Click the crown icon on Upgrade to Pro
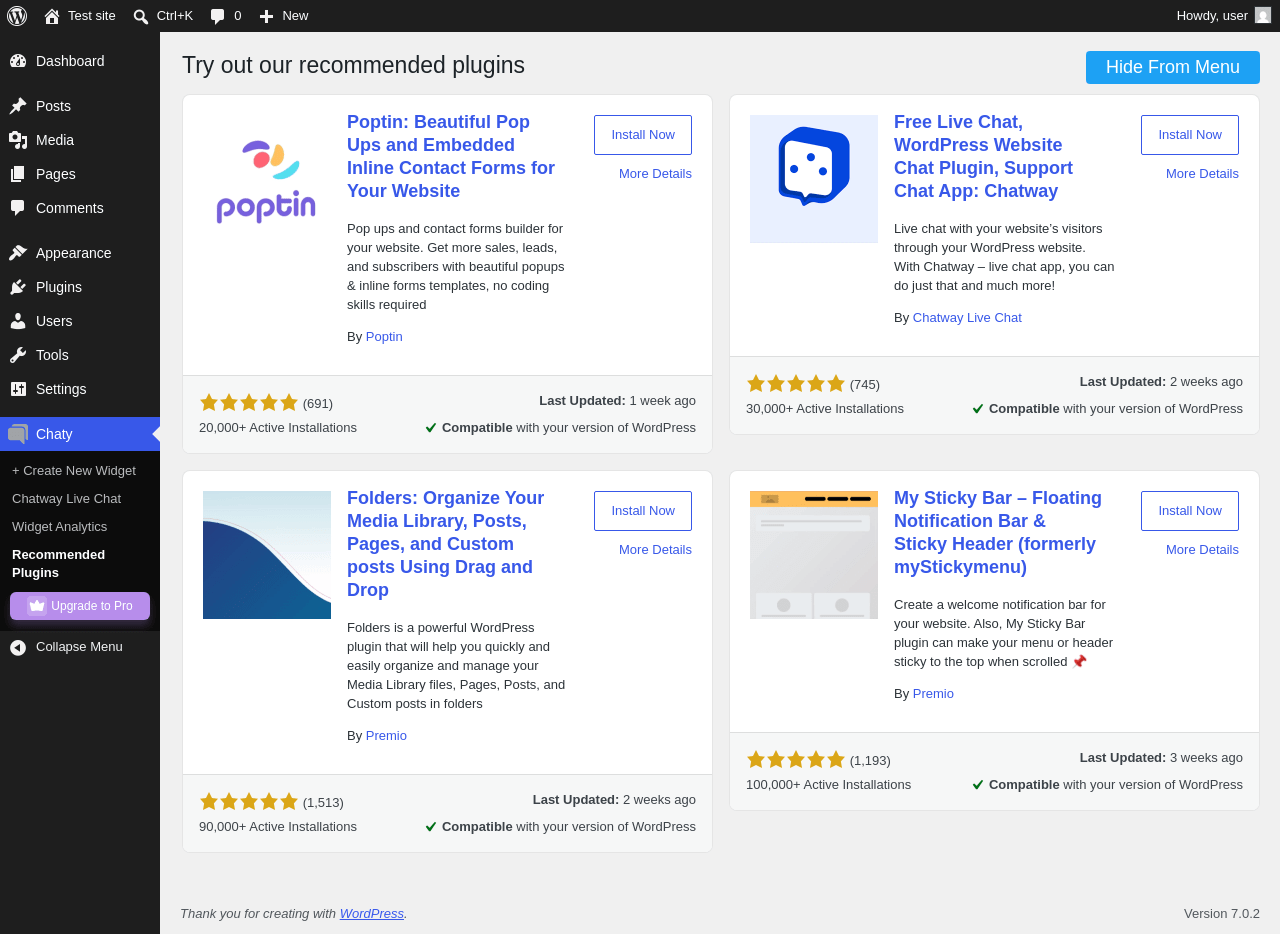 tap(37, 606)
